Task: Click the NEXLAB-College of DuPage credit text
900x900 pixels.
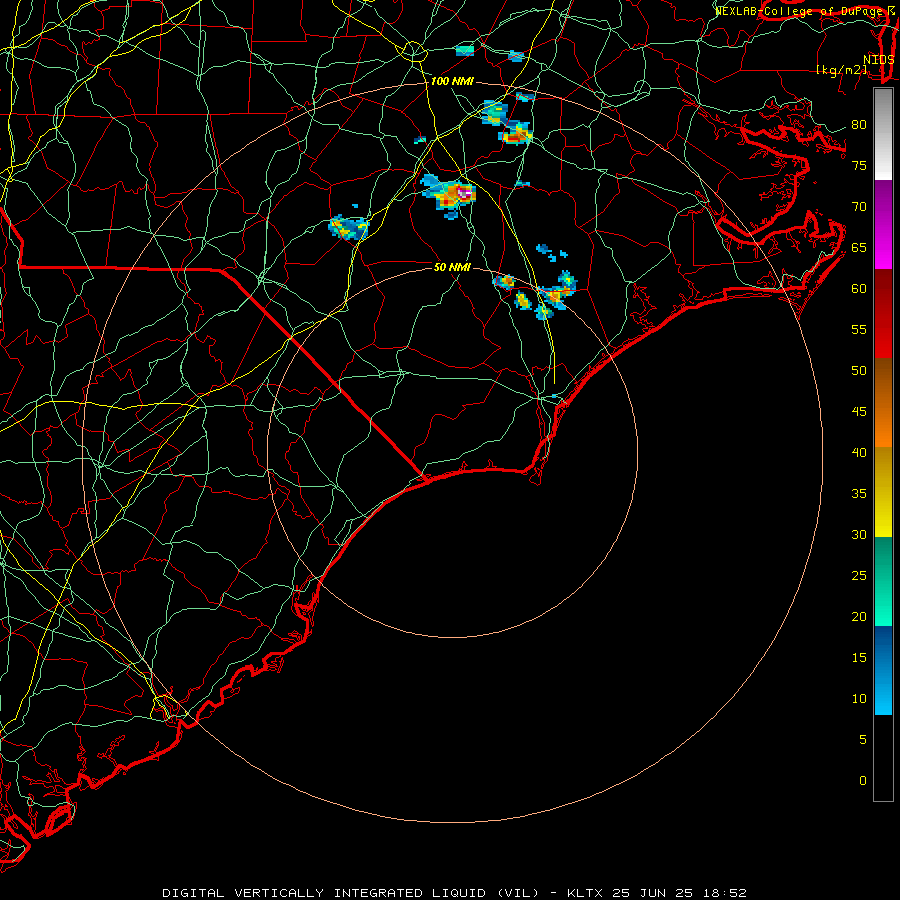Action: [801, 10]
